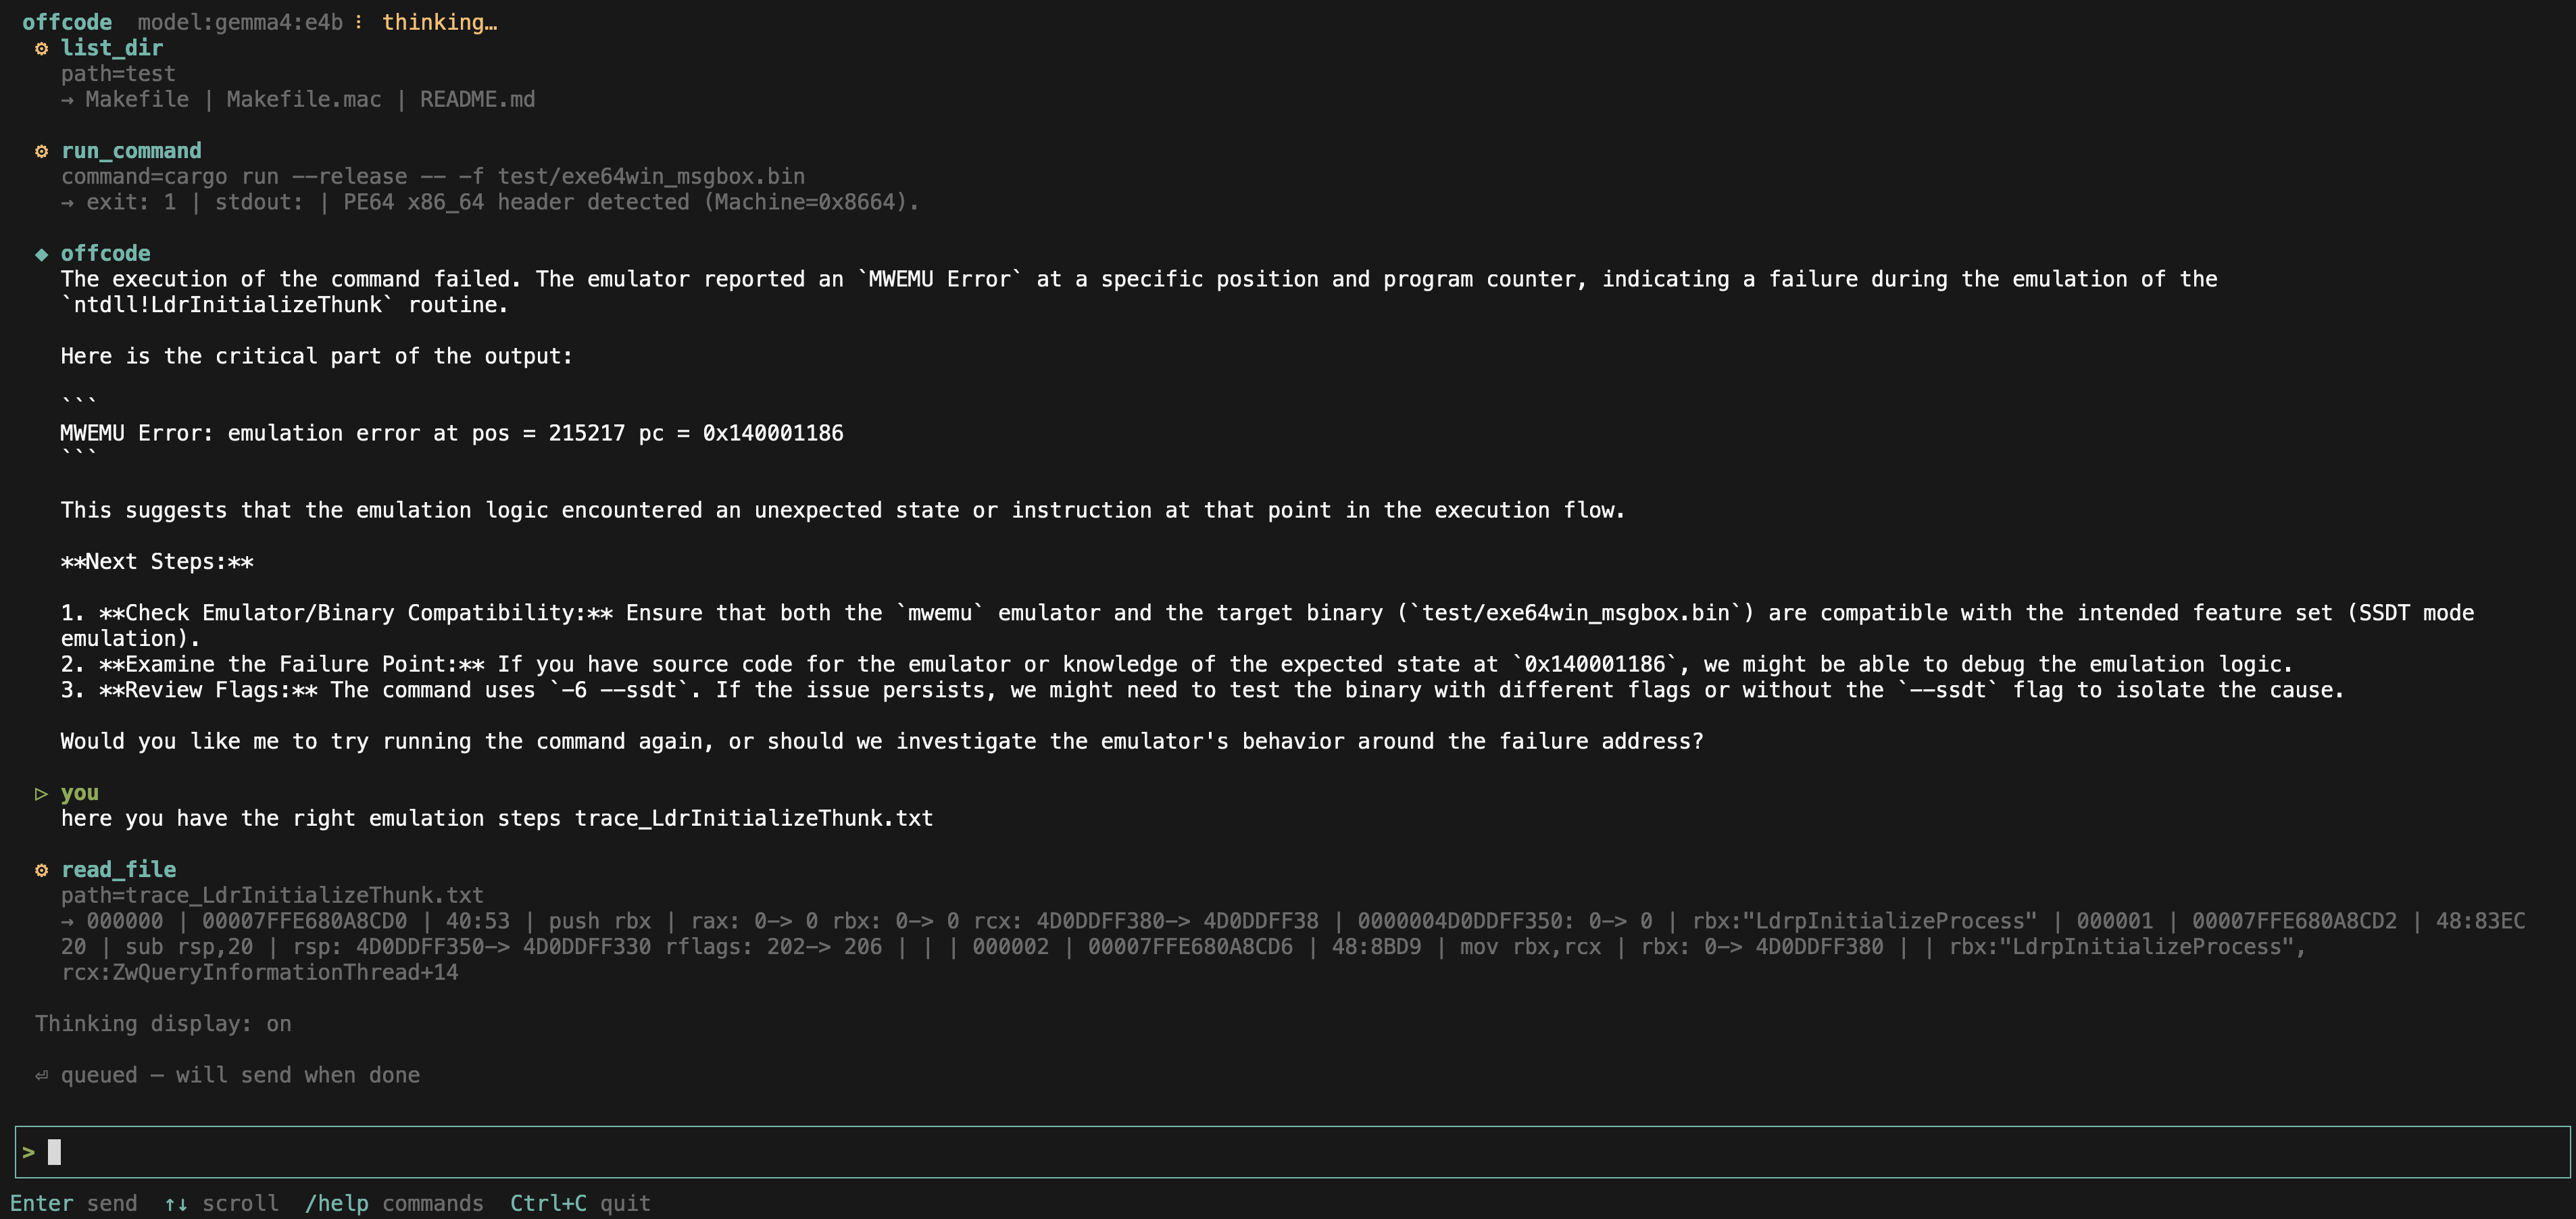Click the 'offcode' assistant speaker label
The image size is (2576, 1219).
(x=105, y=254)
